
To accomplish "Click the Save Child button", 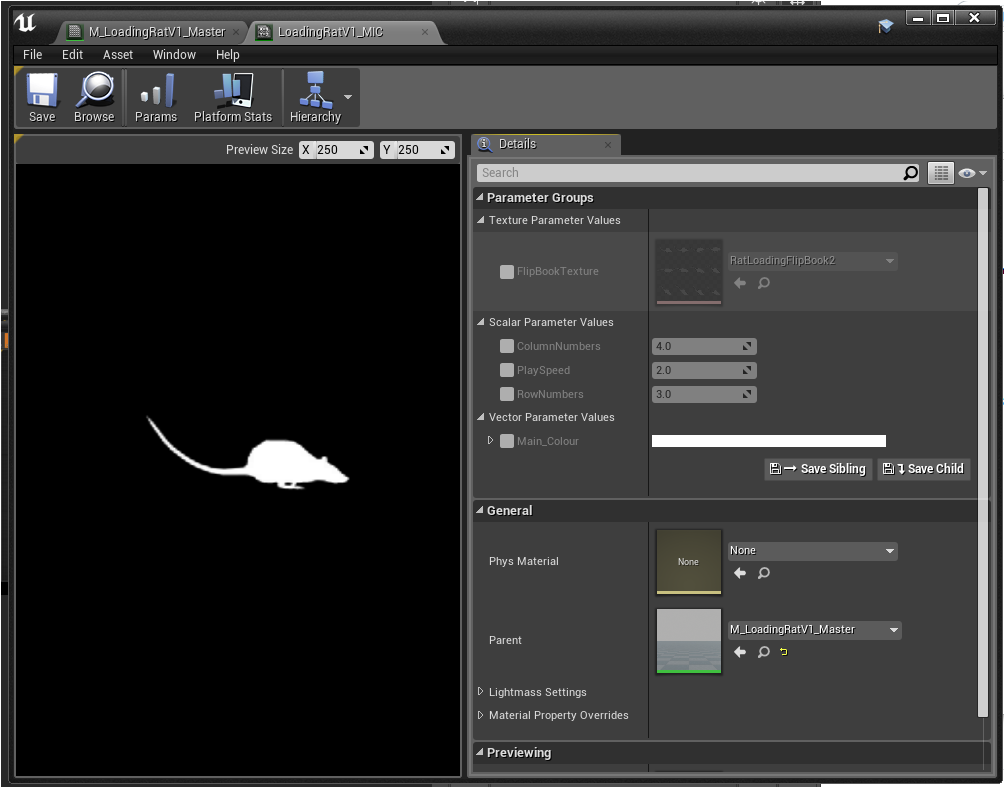I will [924, 469].
